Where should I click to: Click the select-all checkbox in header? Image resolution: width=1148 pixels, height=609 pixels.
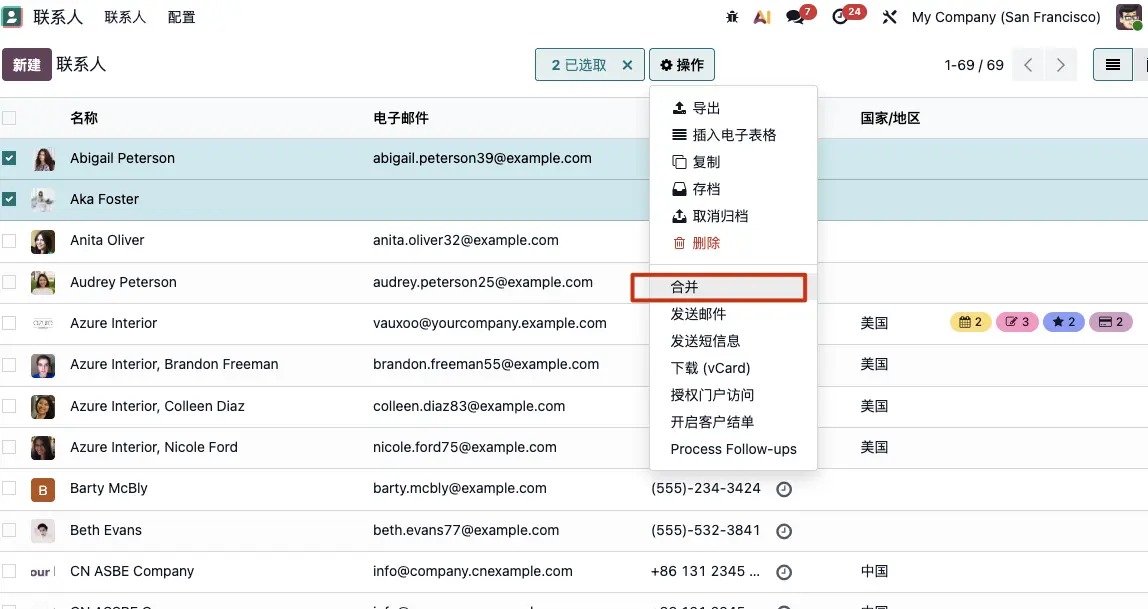coord(10,117)
